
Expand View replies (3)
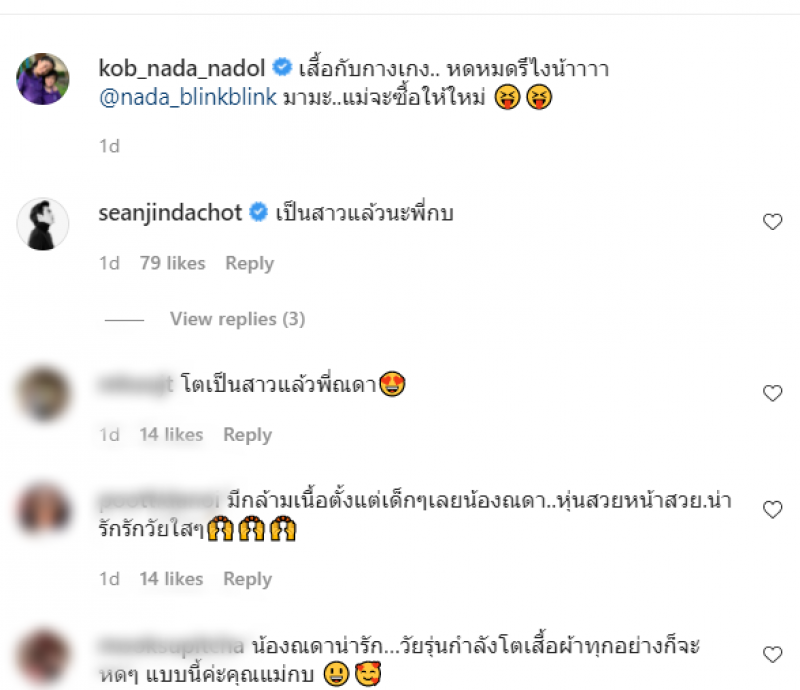point(237,319)
